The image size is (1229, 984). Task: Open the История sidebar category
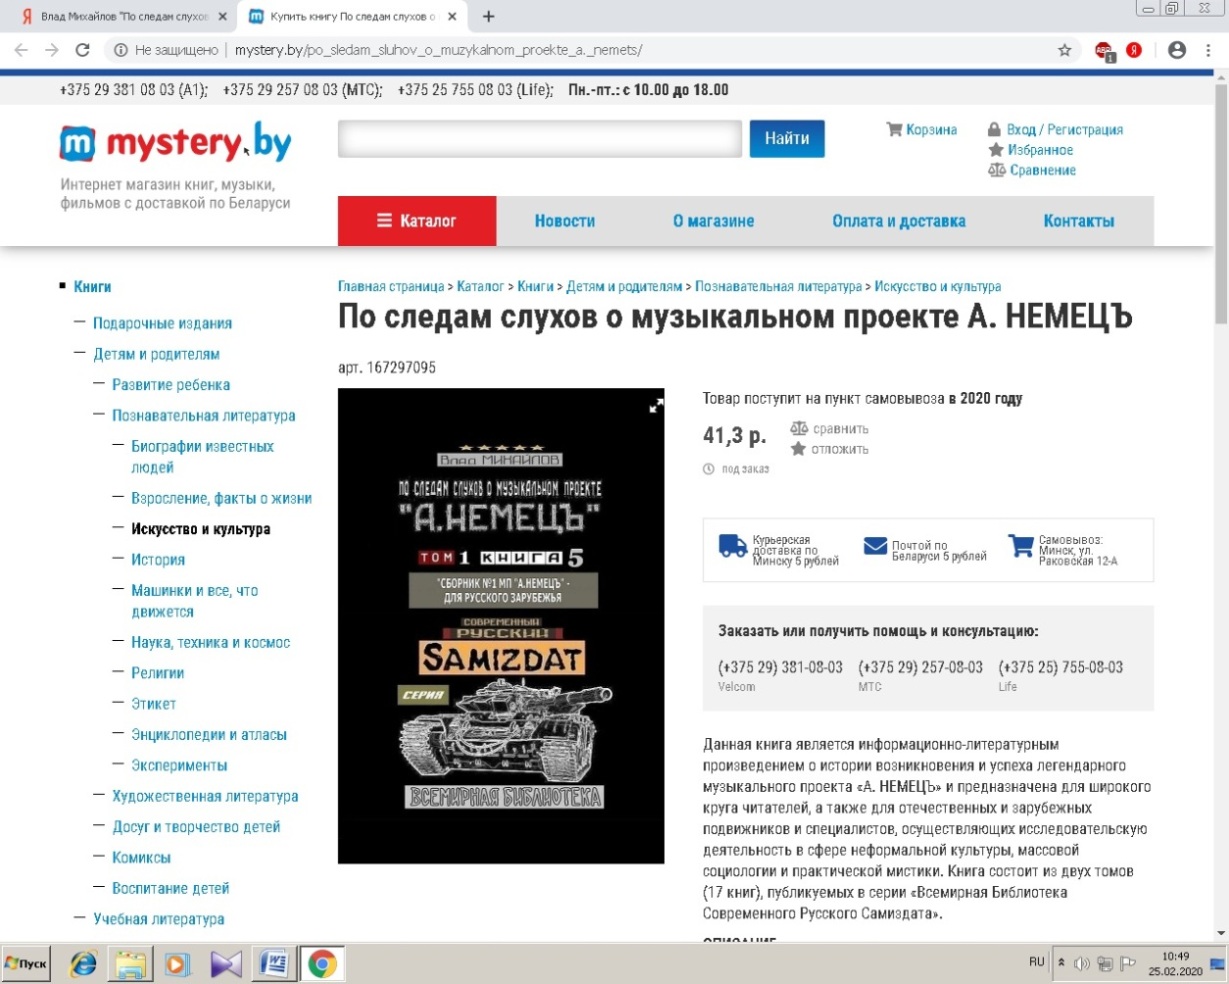pyautogui.click(x=158, y=560)
